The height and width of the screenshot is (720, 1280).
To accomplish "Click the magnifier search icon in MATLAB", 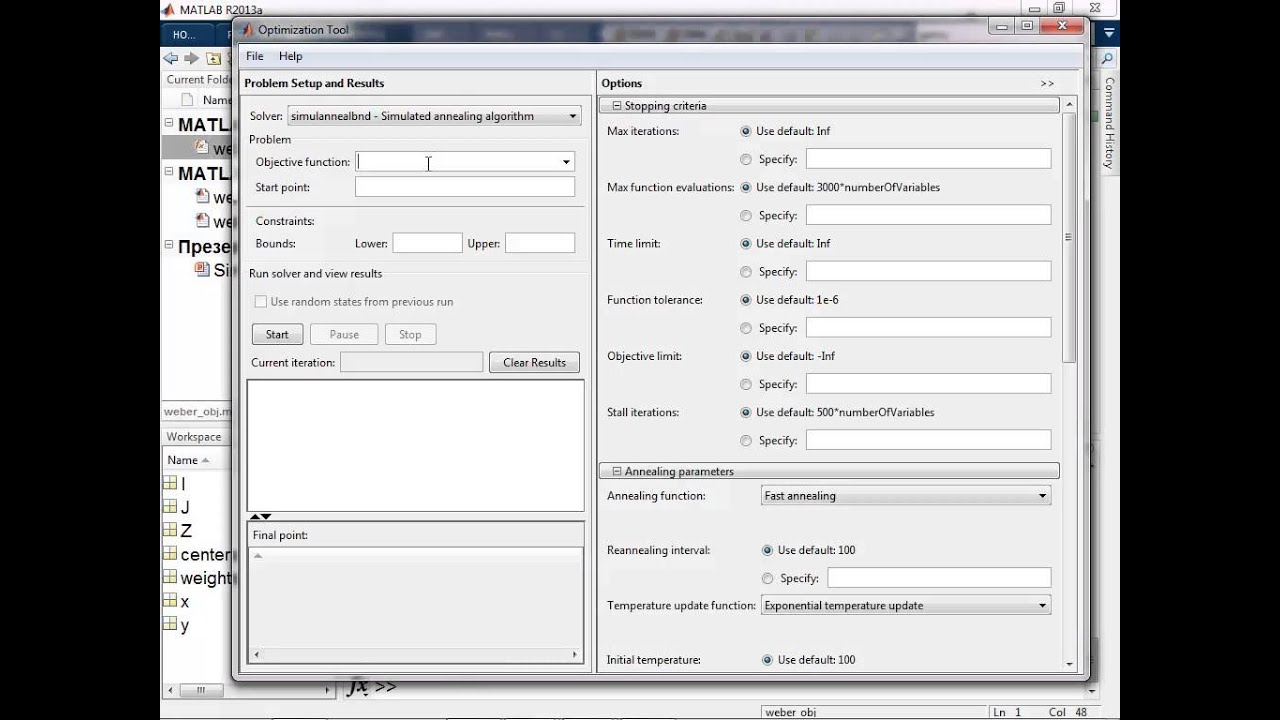I will [1107, 59].
